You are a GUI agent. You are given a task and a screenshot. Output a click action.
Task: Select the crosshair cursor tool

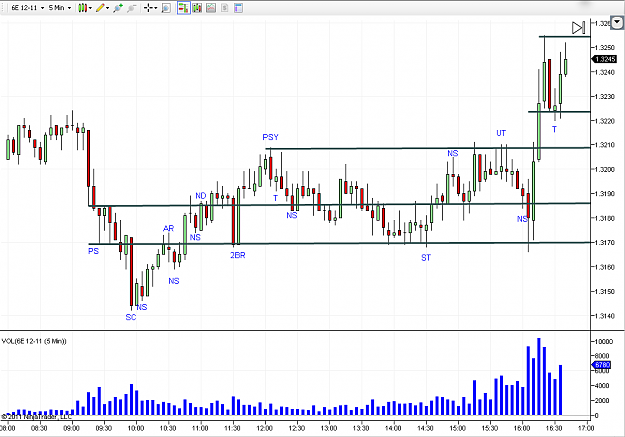coord(148,8)
